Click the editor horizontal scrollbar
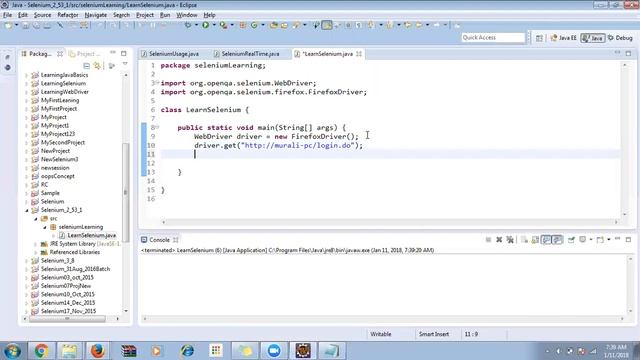The width and height of the screenshot is (640, 360). tap(390, 222)
